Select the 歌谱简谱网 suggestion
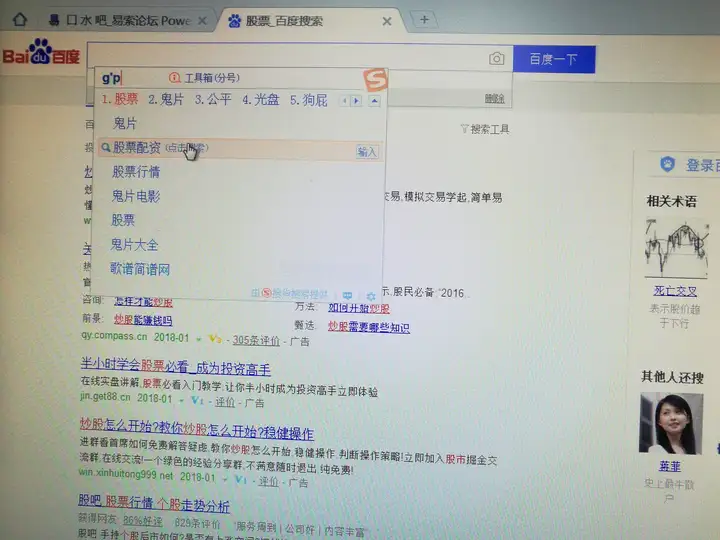The width and height of the screenshot is (720, 540). (x=140, y=269)
